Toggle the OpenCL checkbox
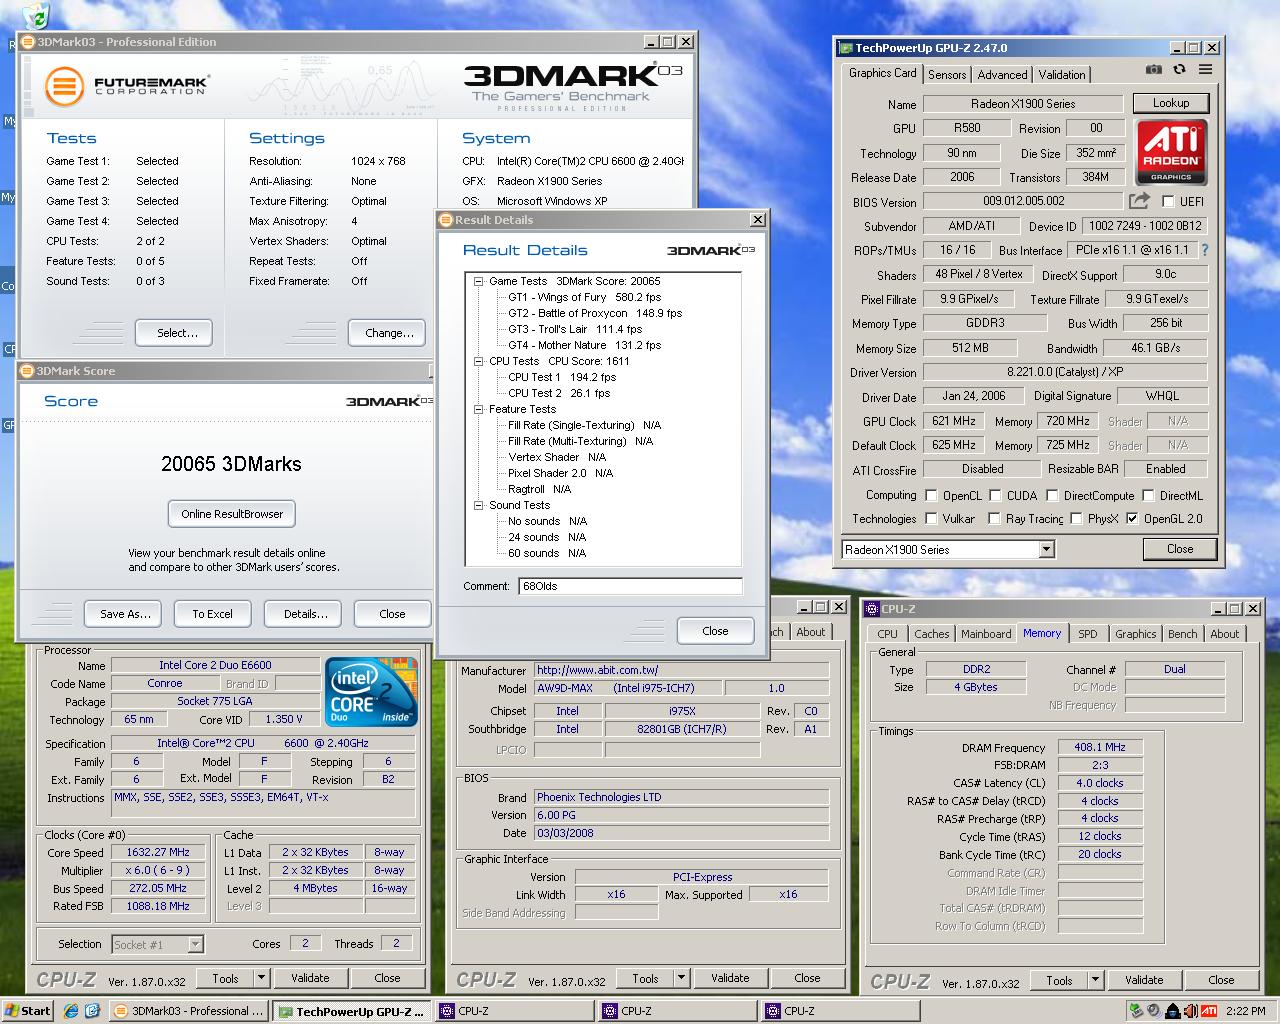This screenshot has height=1024, width=1280. click(931, 495)
